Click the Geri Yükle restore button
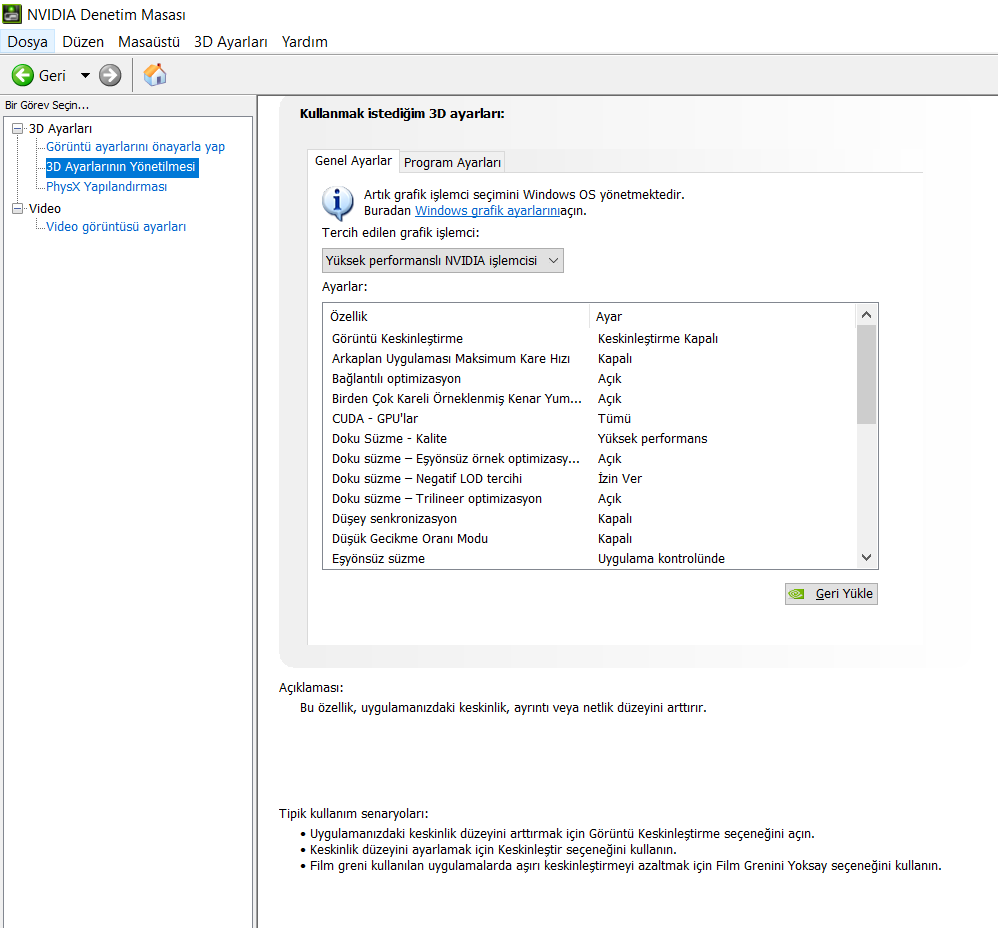 [x=831, y=594]
